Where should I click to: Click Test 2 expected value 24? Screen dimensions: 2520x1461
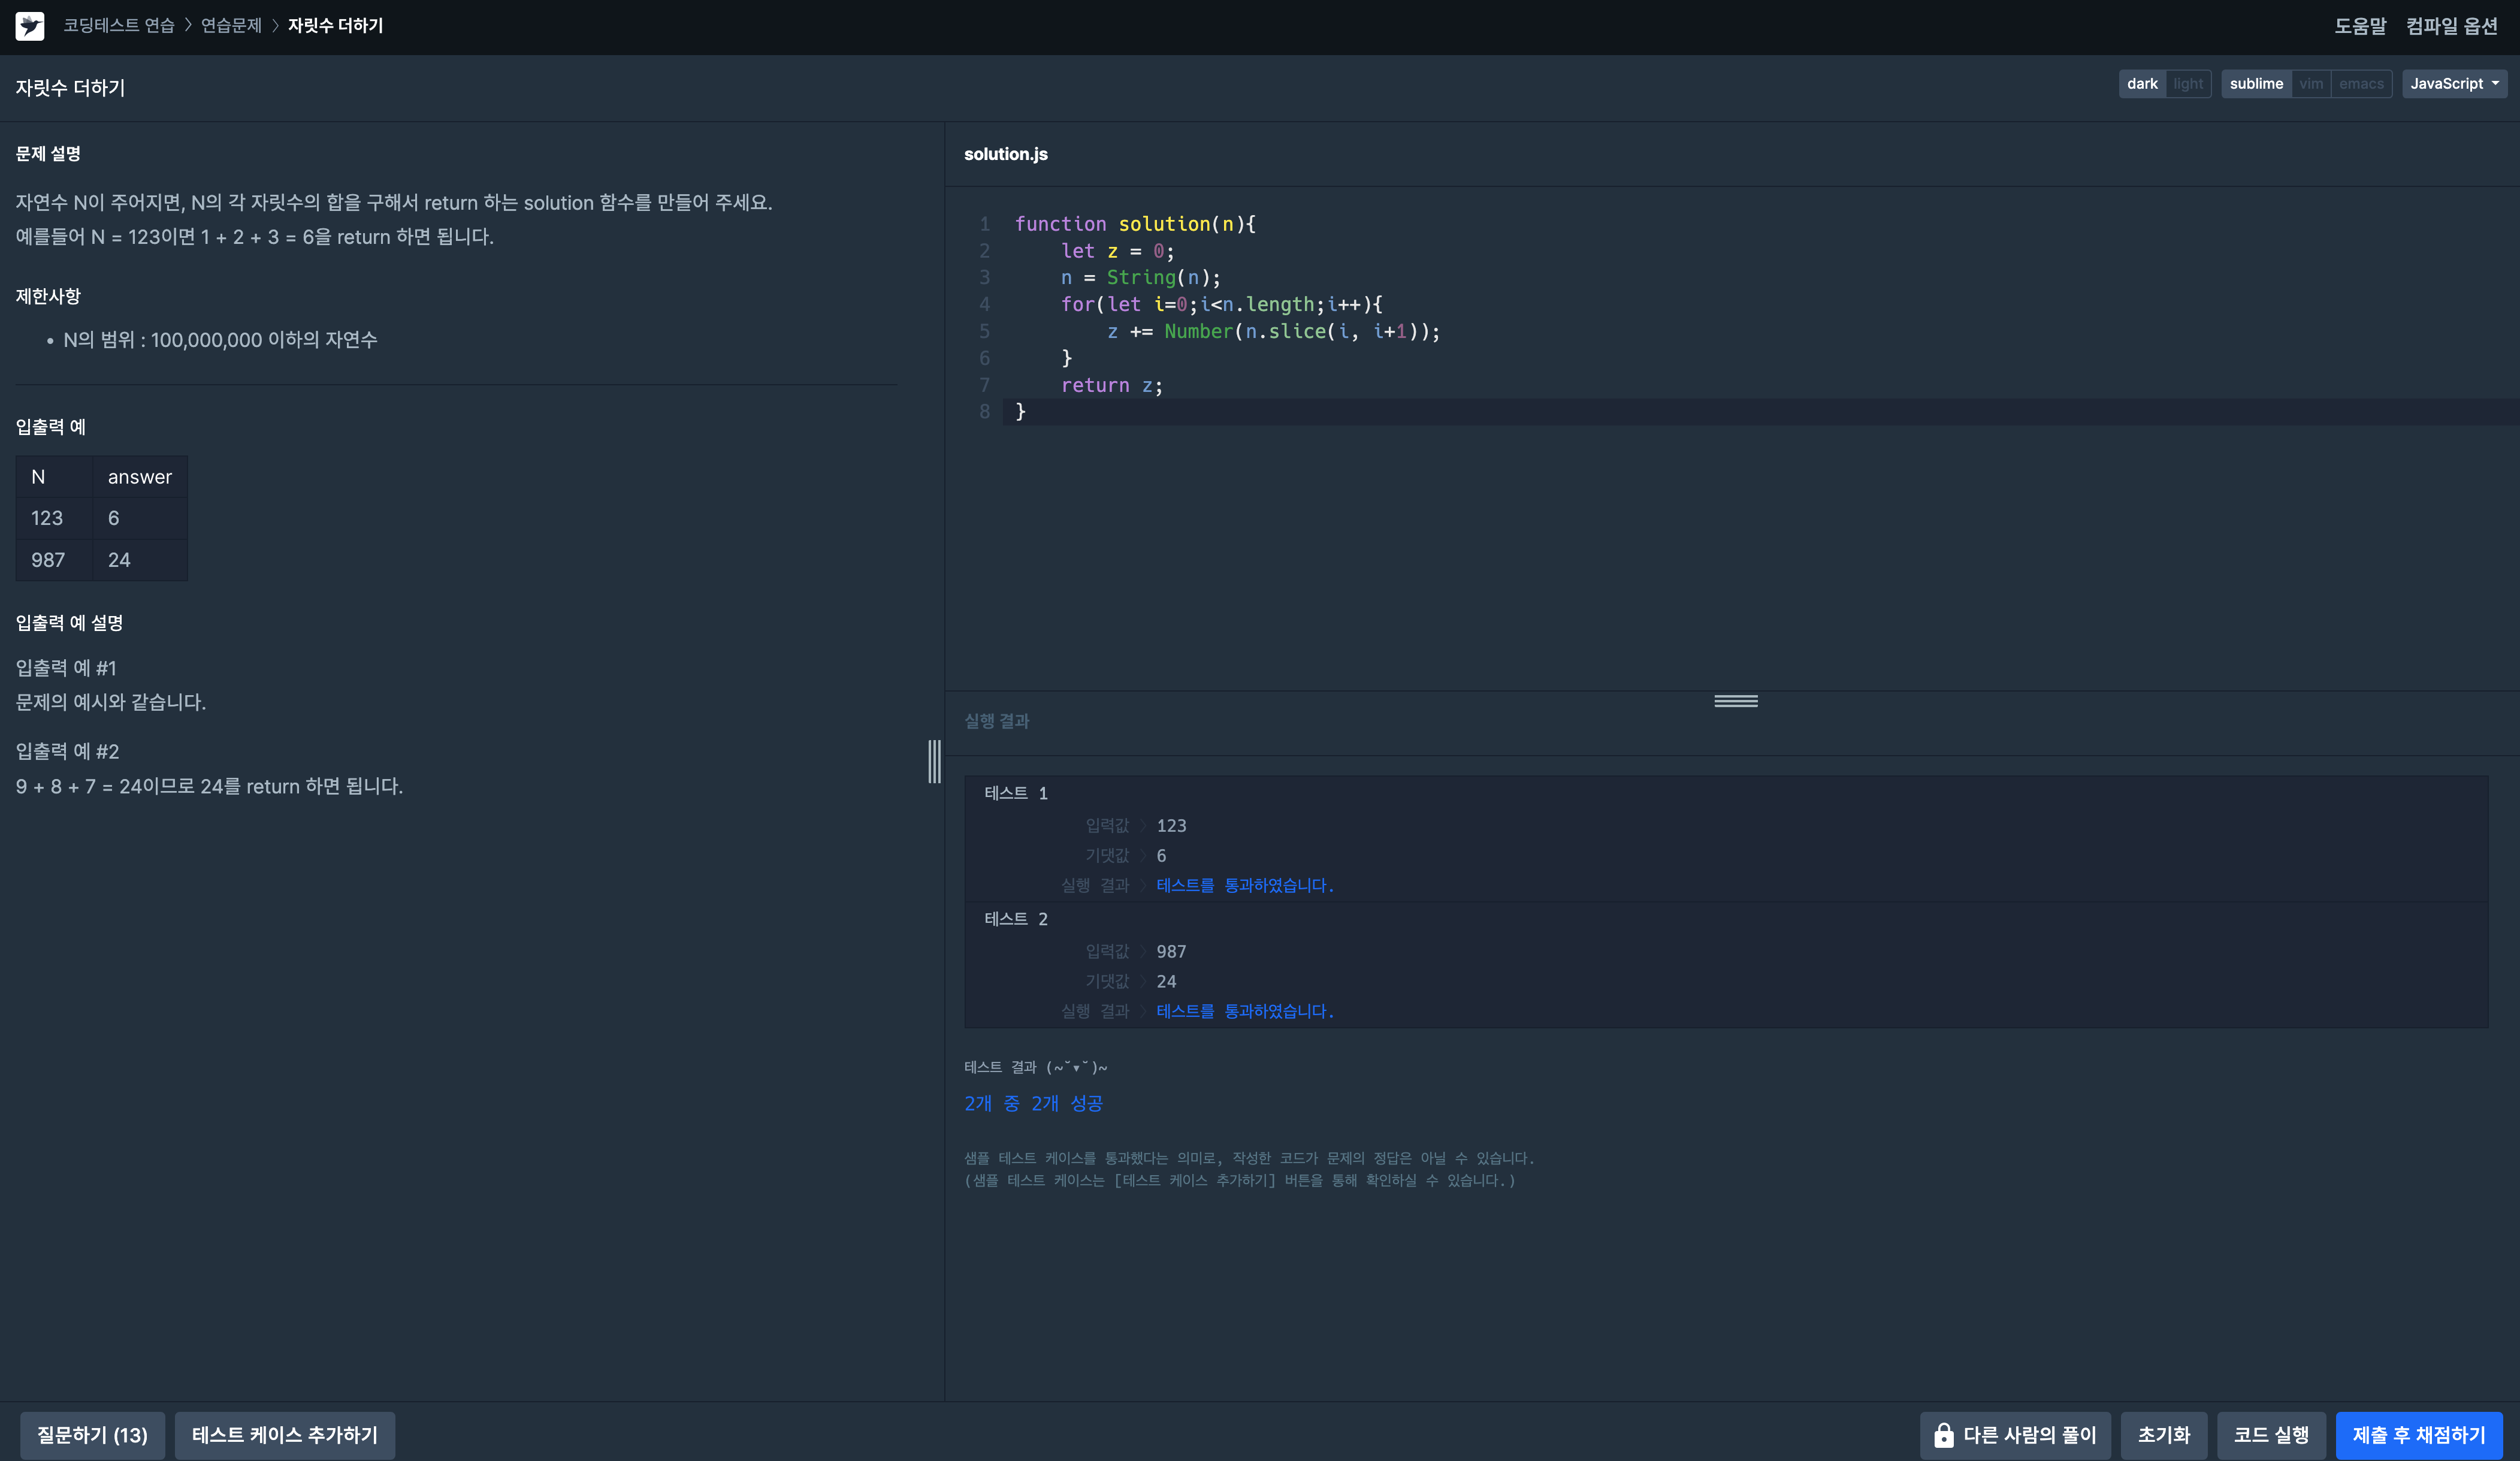(x=1166, y=982)
